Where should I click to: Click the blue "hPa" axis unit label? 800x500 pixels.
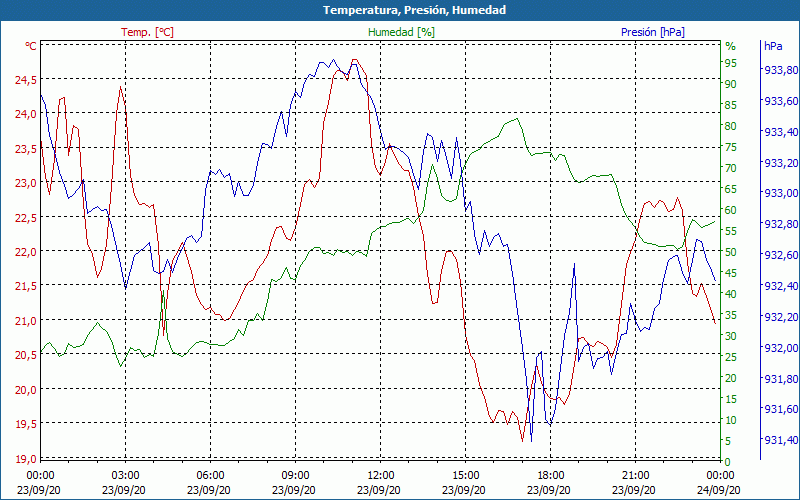point(773,46)
